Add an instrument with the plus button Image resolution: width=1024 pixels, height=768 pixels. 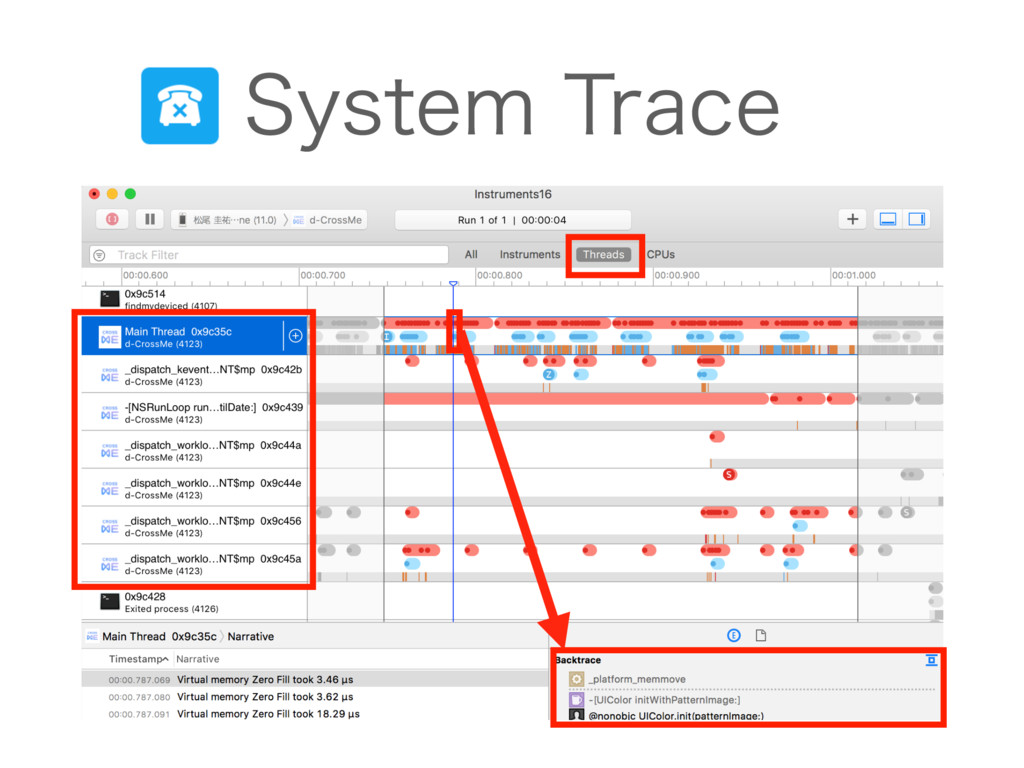[x=852, y=219]
